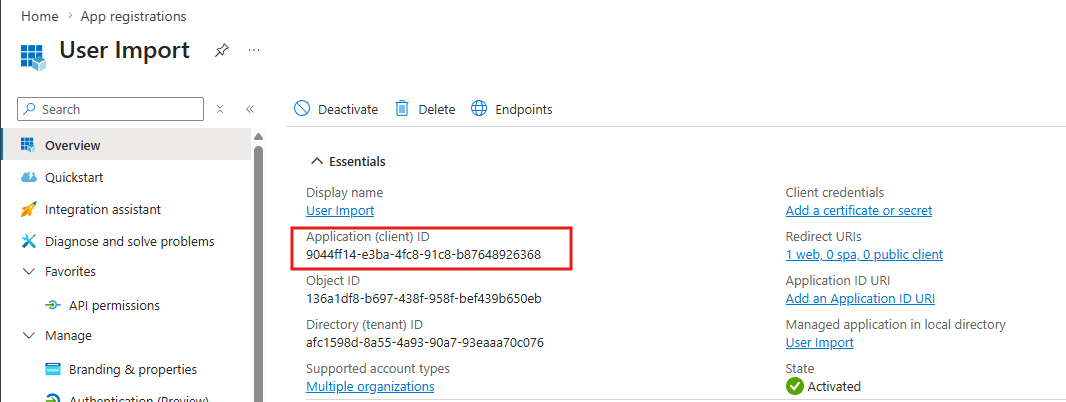
Task: Click Add a certificate or secret
Action: tap(859, 211)
